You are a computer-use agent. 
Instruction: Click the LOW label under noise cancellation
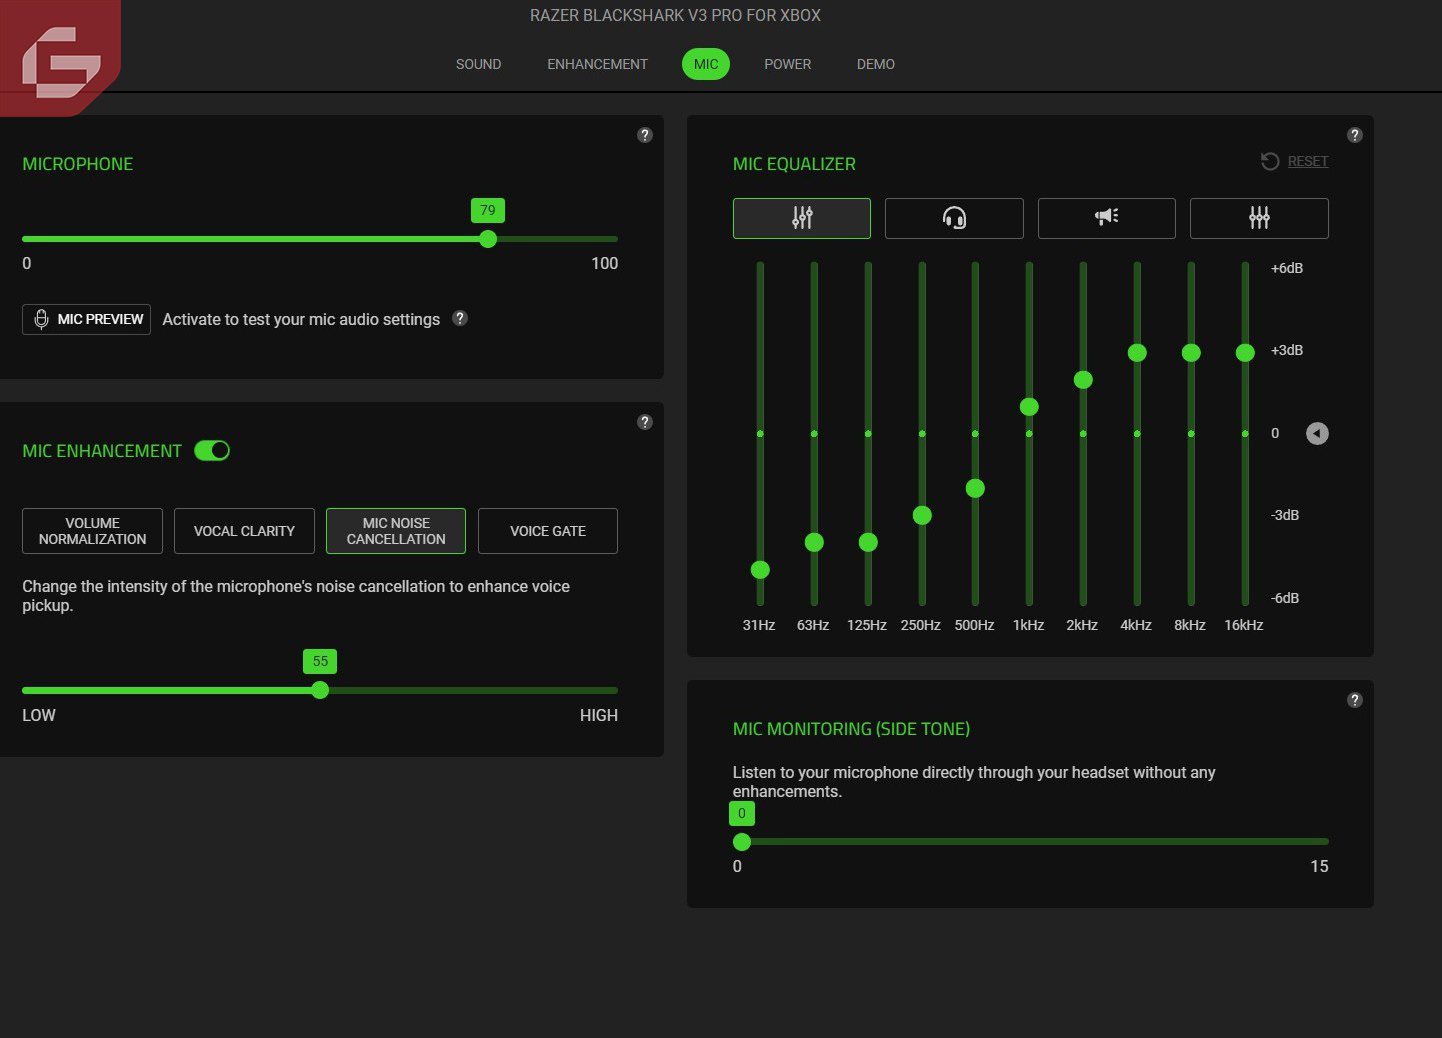39,715
